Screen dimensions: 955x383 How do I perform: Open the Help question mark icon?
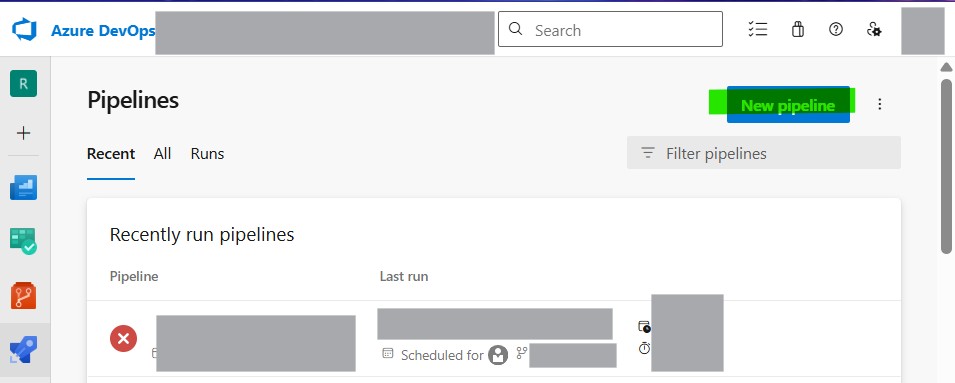click(x=836, y=29)
